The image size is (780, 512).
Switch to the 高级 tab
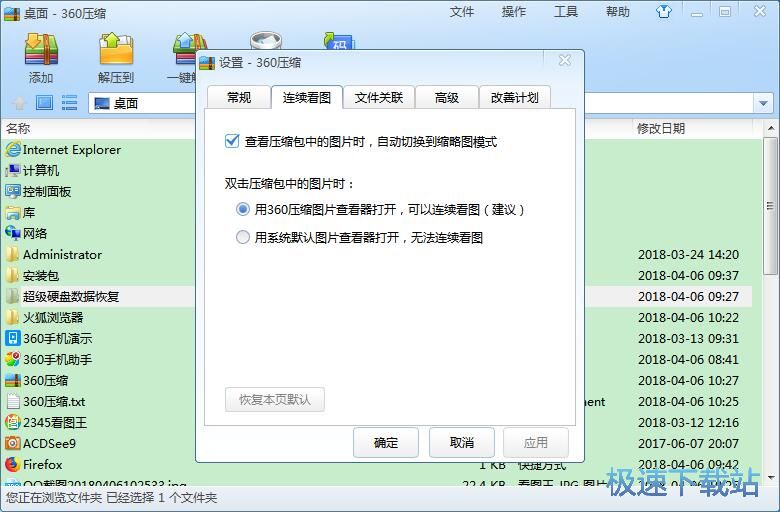[x=447, y=98]
